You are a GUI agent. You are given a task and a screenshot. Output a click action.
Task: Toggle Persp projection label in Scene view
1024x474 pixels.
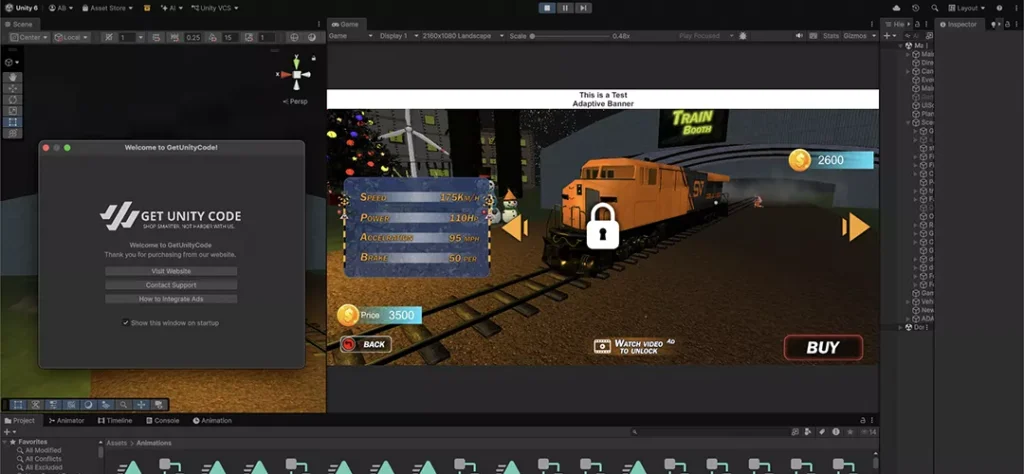click(295, 101)
